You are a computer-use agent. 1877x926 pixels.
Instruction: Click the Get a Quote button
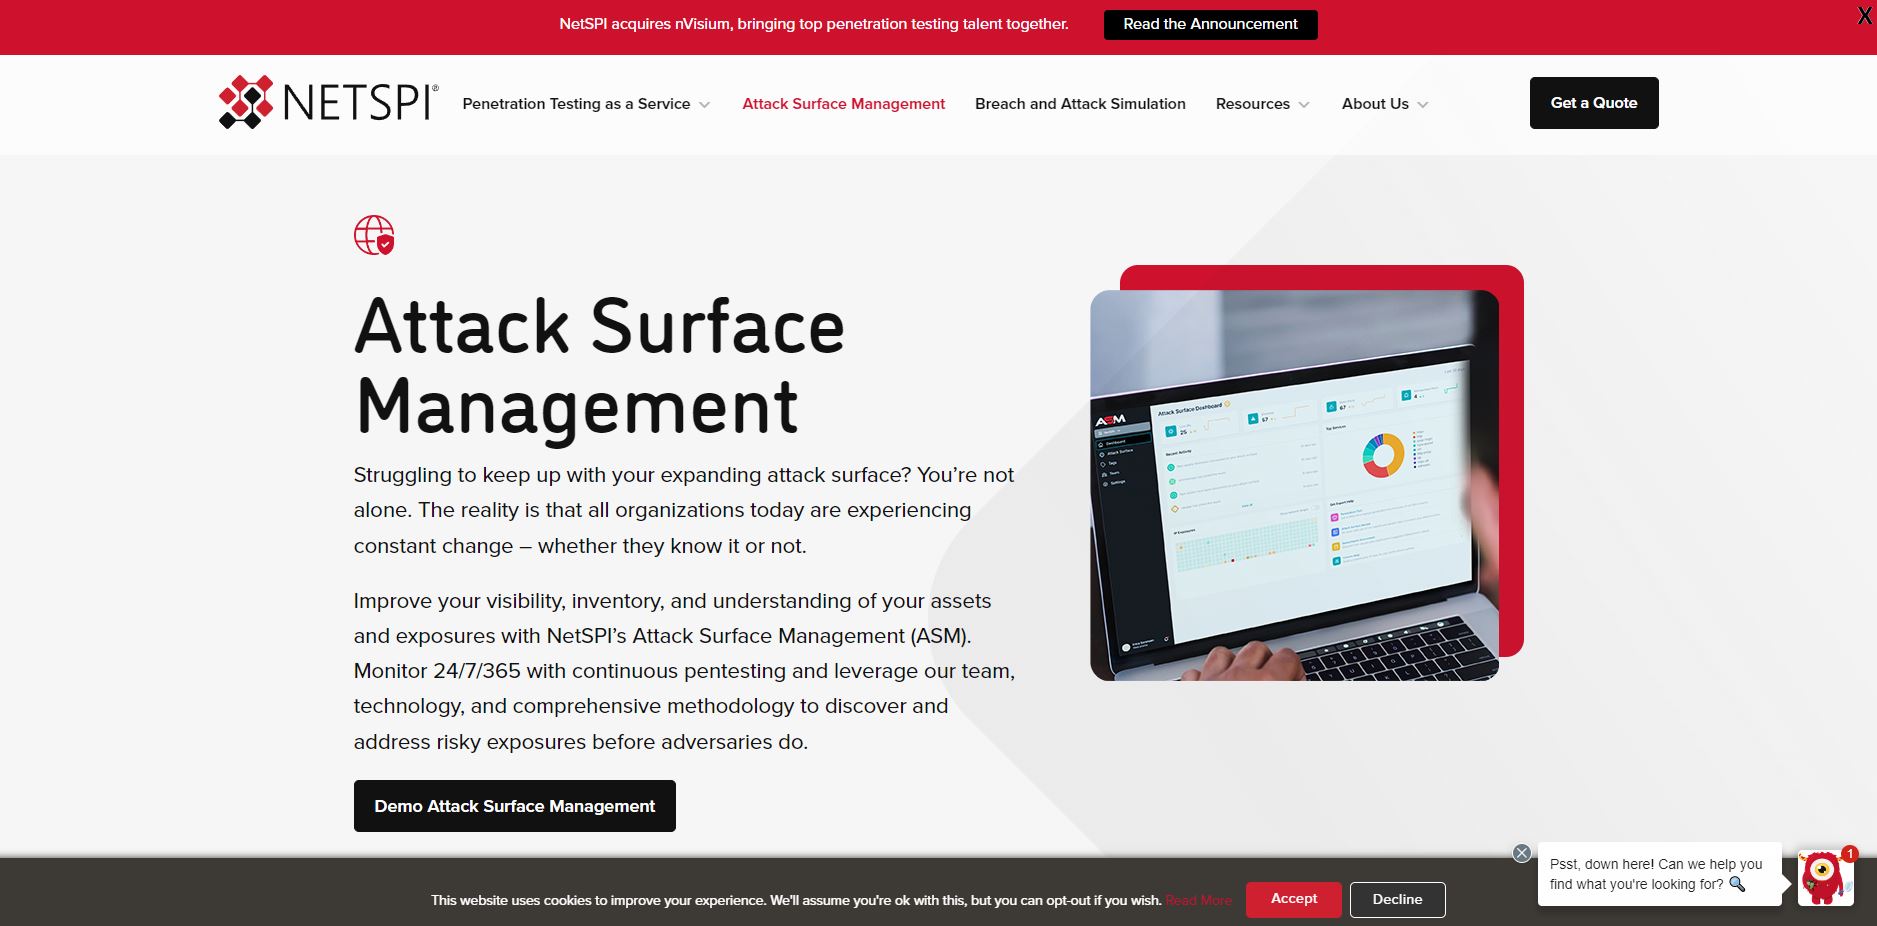(x=1594, y=103)
